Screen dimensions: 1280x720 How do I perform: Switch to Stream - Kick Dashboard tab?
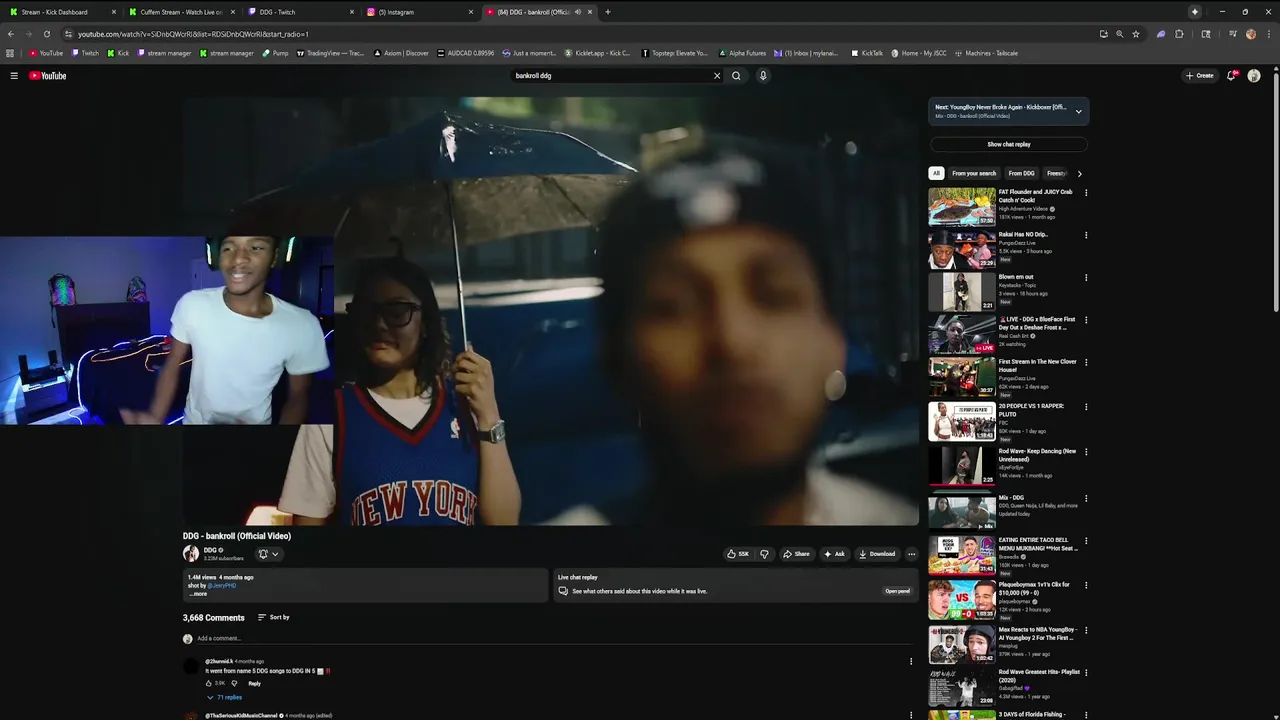(x=62, y=12)
